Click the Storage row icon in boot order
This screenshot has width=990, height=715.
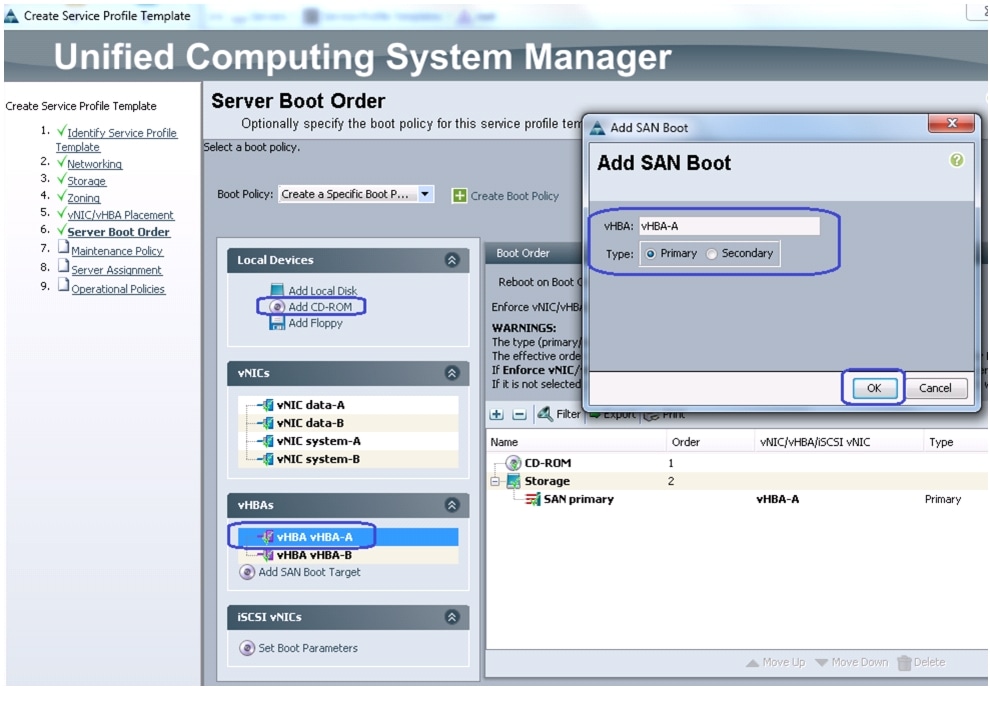(513, 481)
